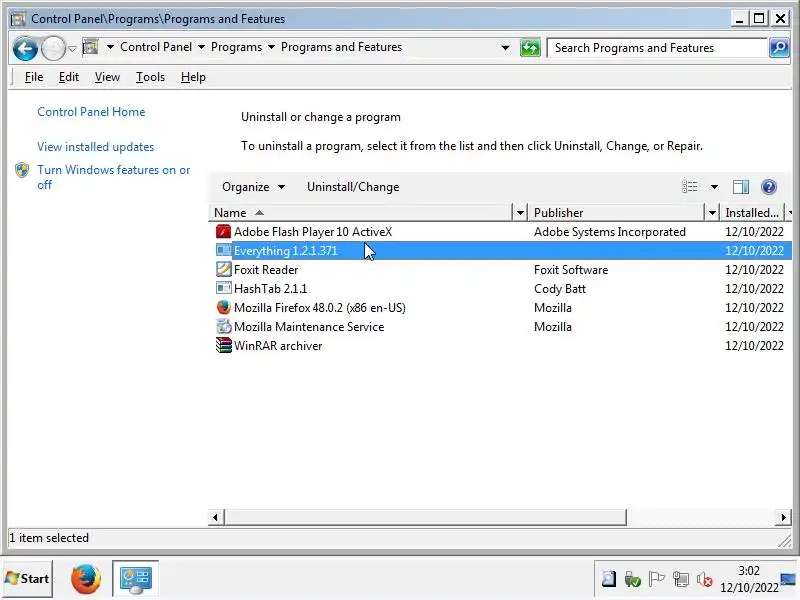This screenshot has width=800, height=600.
Task: Click the Action Center flag tray icon
Action: click(x=656, y=580)
